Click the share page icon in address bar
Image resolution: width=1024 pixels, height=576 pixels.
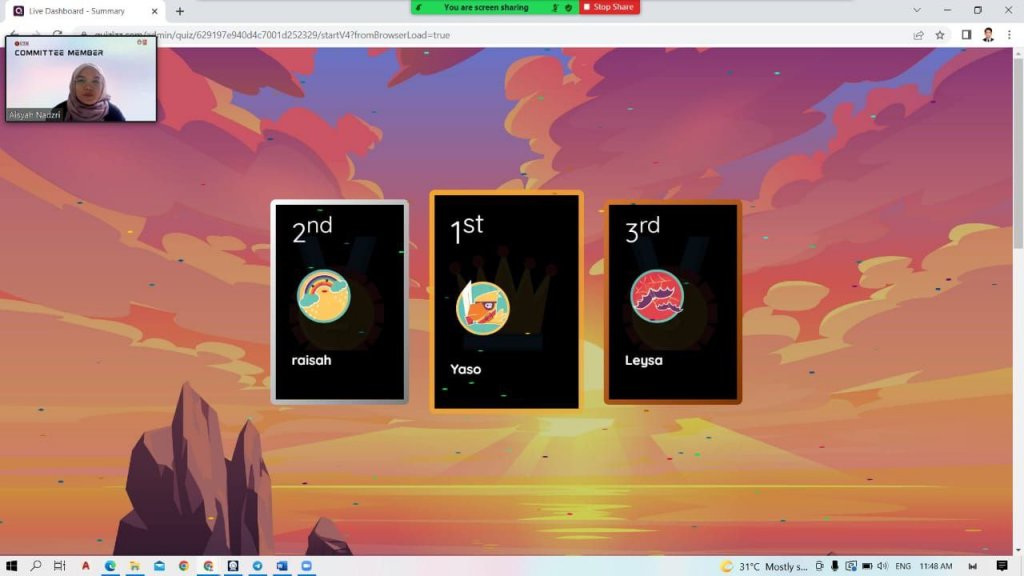(918, 35)
